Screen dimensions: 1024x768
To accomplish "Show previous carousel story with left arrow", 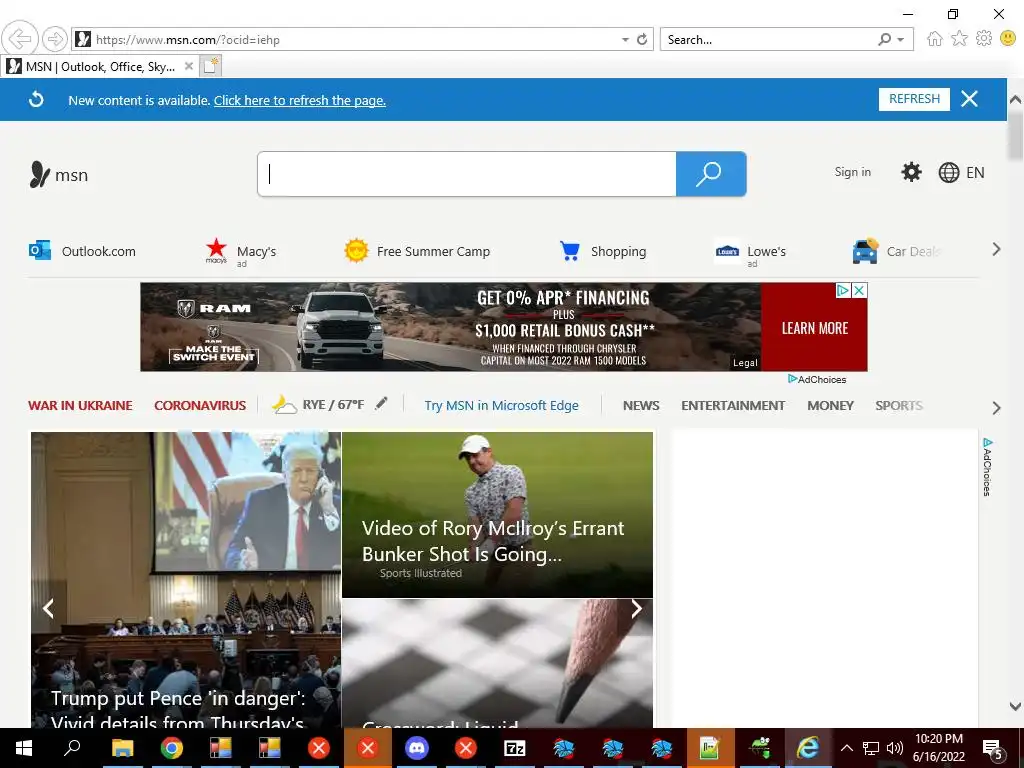I will coord(48,609).
